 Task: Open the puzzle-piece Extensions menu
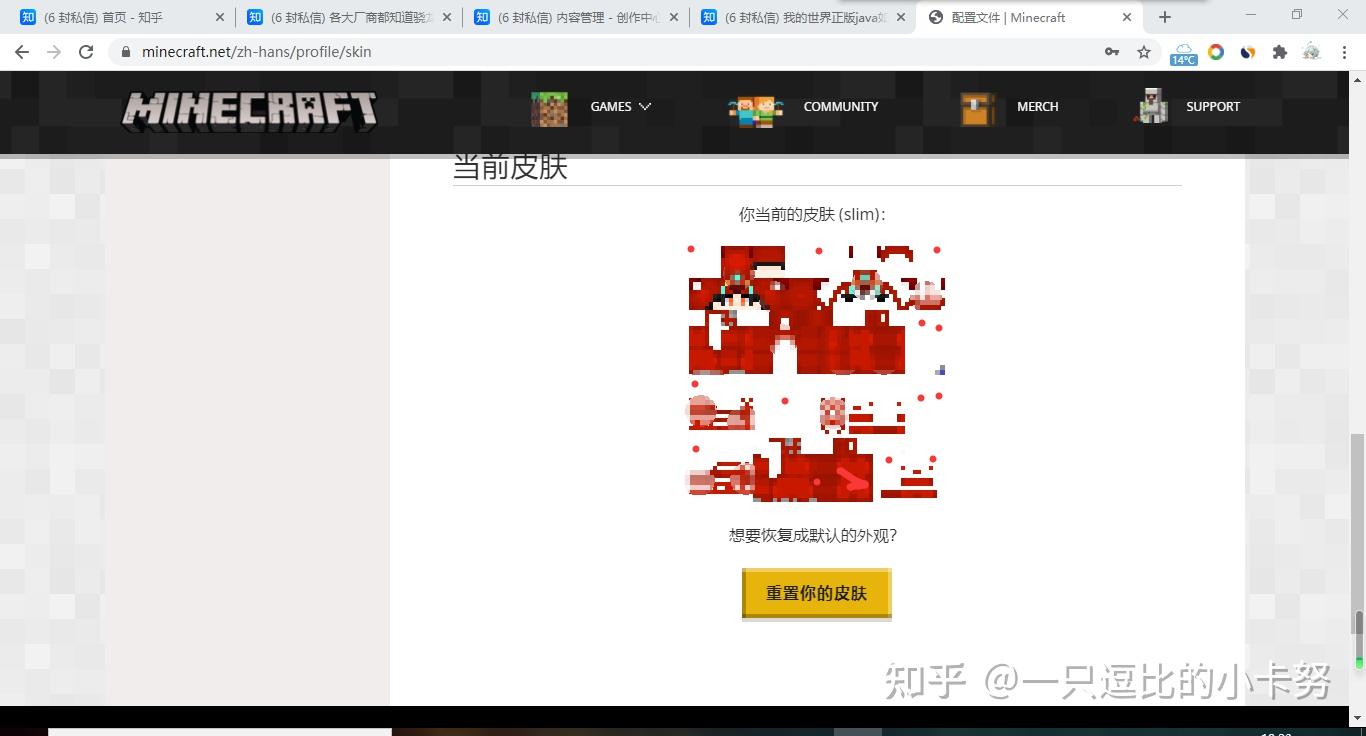point(1280,52)
